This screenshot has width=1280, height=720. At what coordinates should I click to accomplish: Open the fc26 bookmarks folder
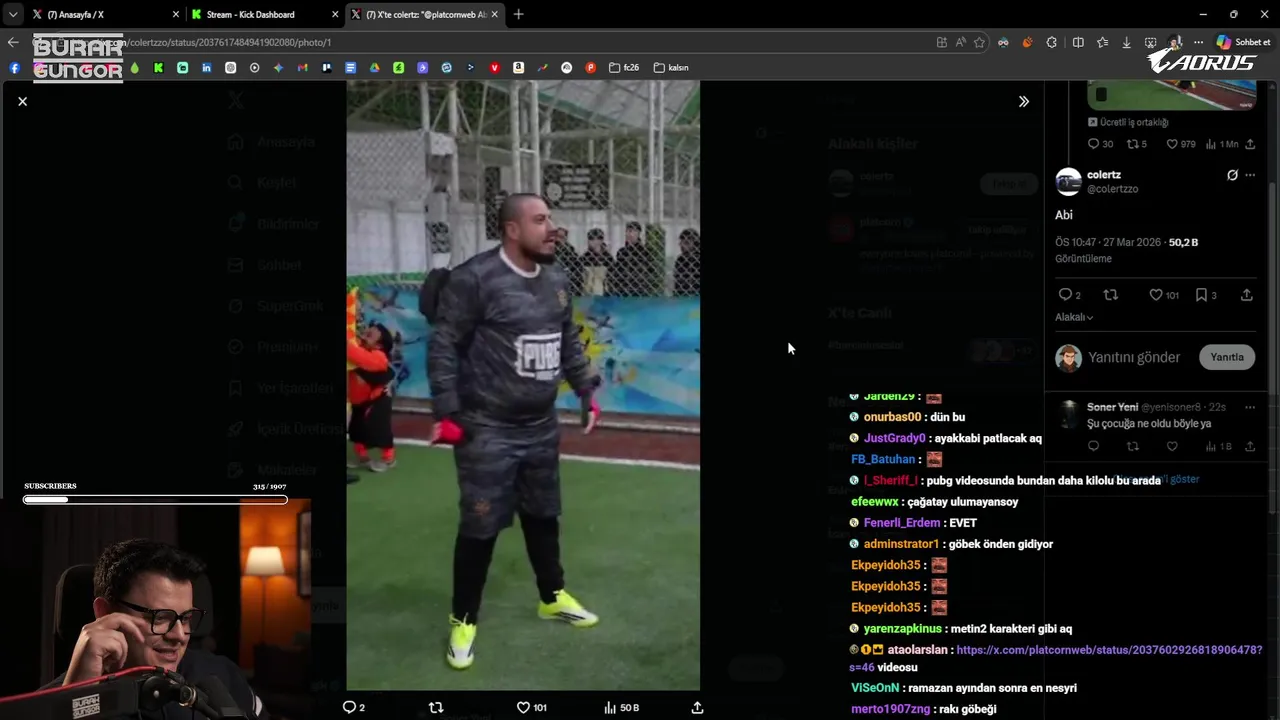click(624, 67)
